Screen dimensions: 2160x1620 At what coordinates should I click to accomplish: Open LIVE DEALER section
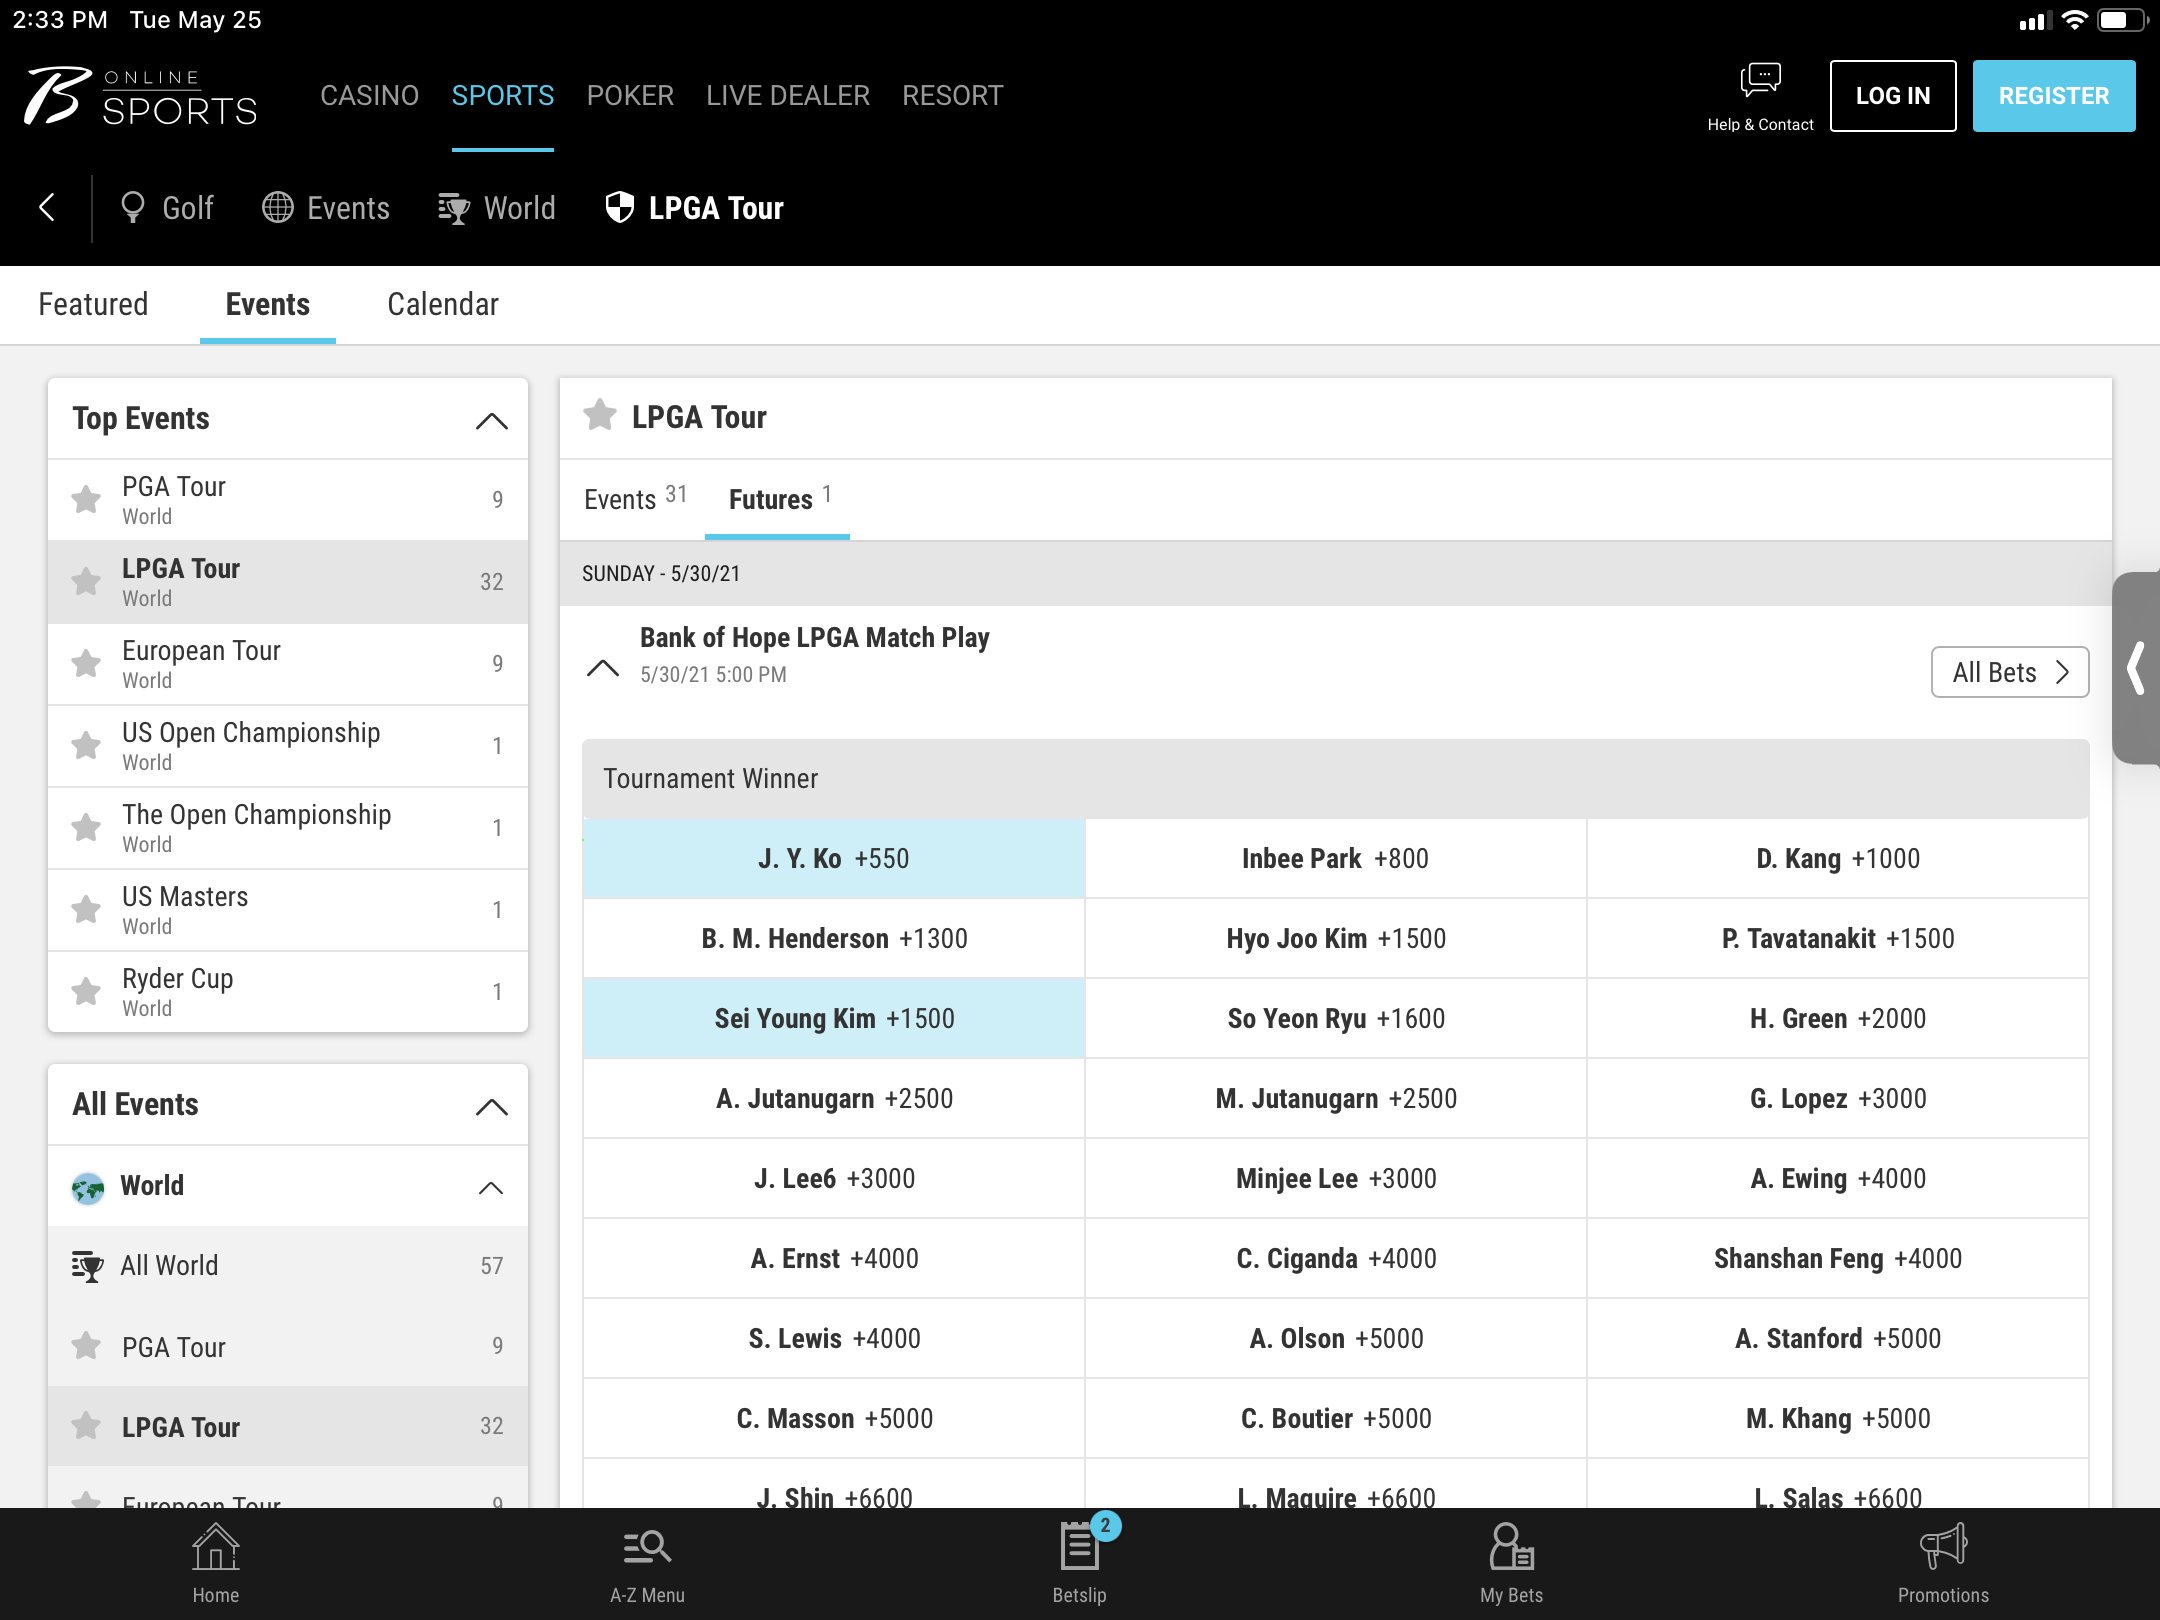point(788,96)
